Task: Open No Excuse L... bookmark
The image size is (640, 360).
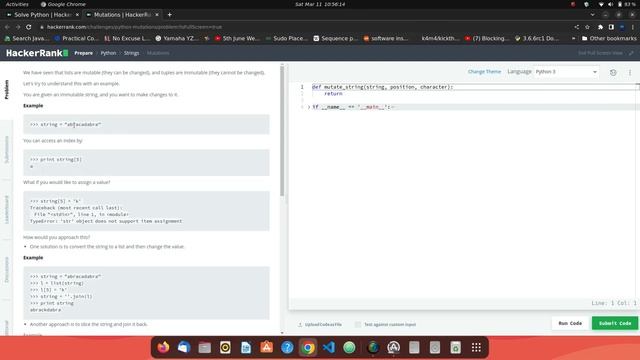Action: pos(127,38)
